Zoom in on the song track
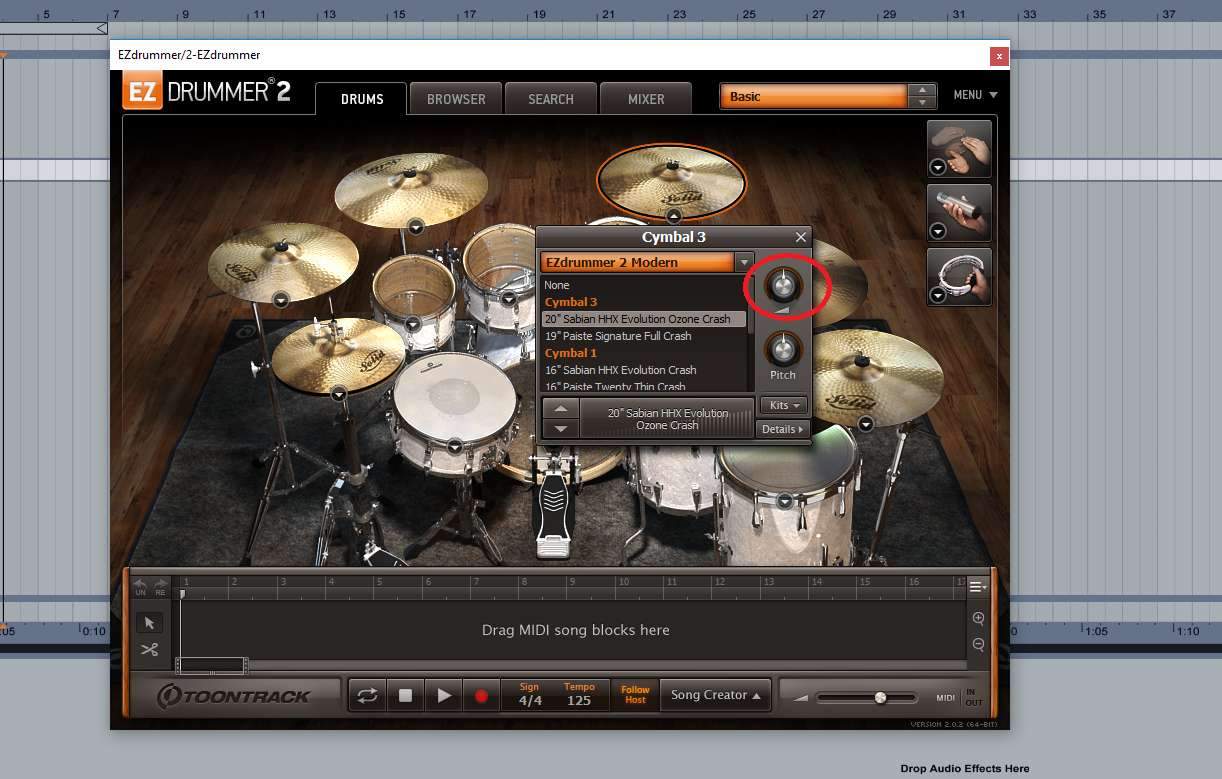Viewport: 1222px width, 779px height. click(x=978, y=619)
